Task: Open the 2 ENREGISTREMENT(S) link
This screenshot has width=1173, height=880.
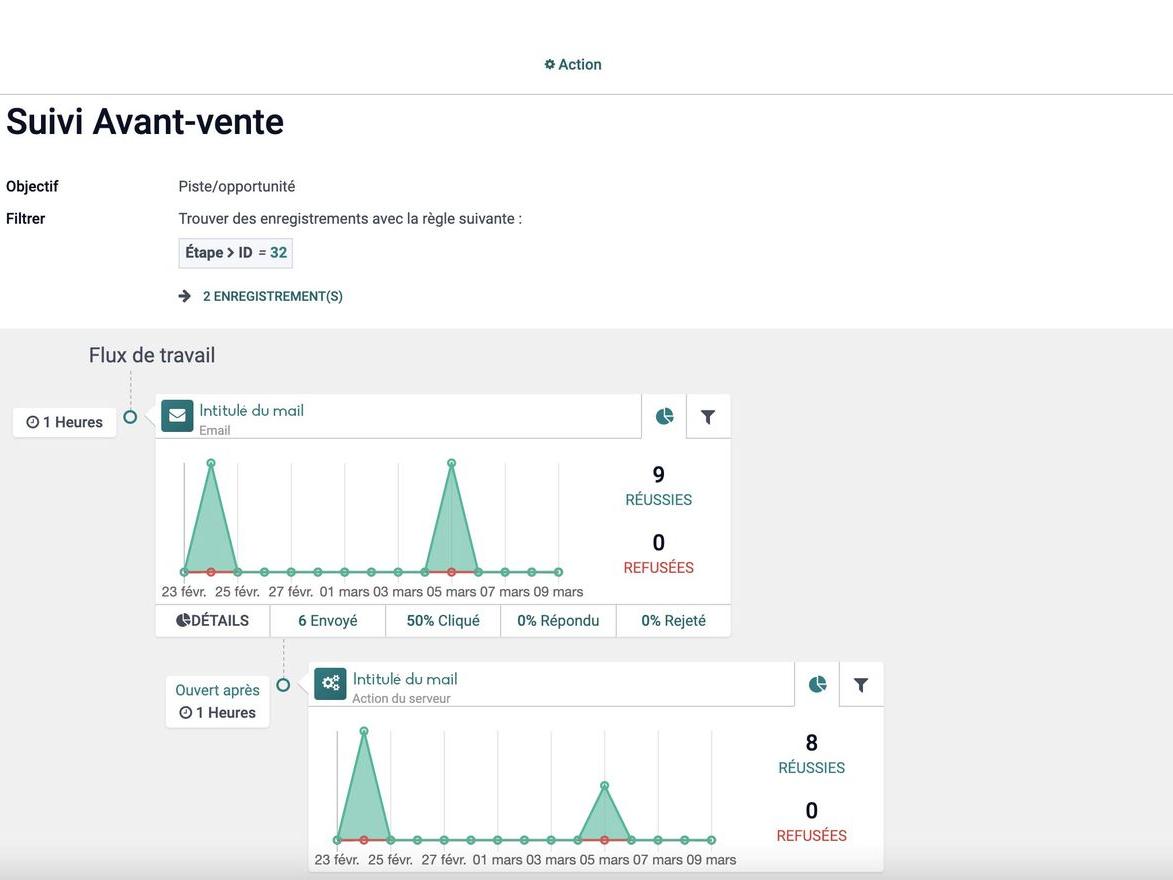Action: 272,294
